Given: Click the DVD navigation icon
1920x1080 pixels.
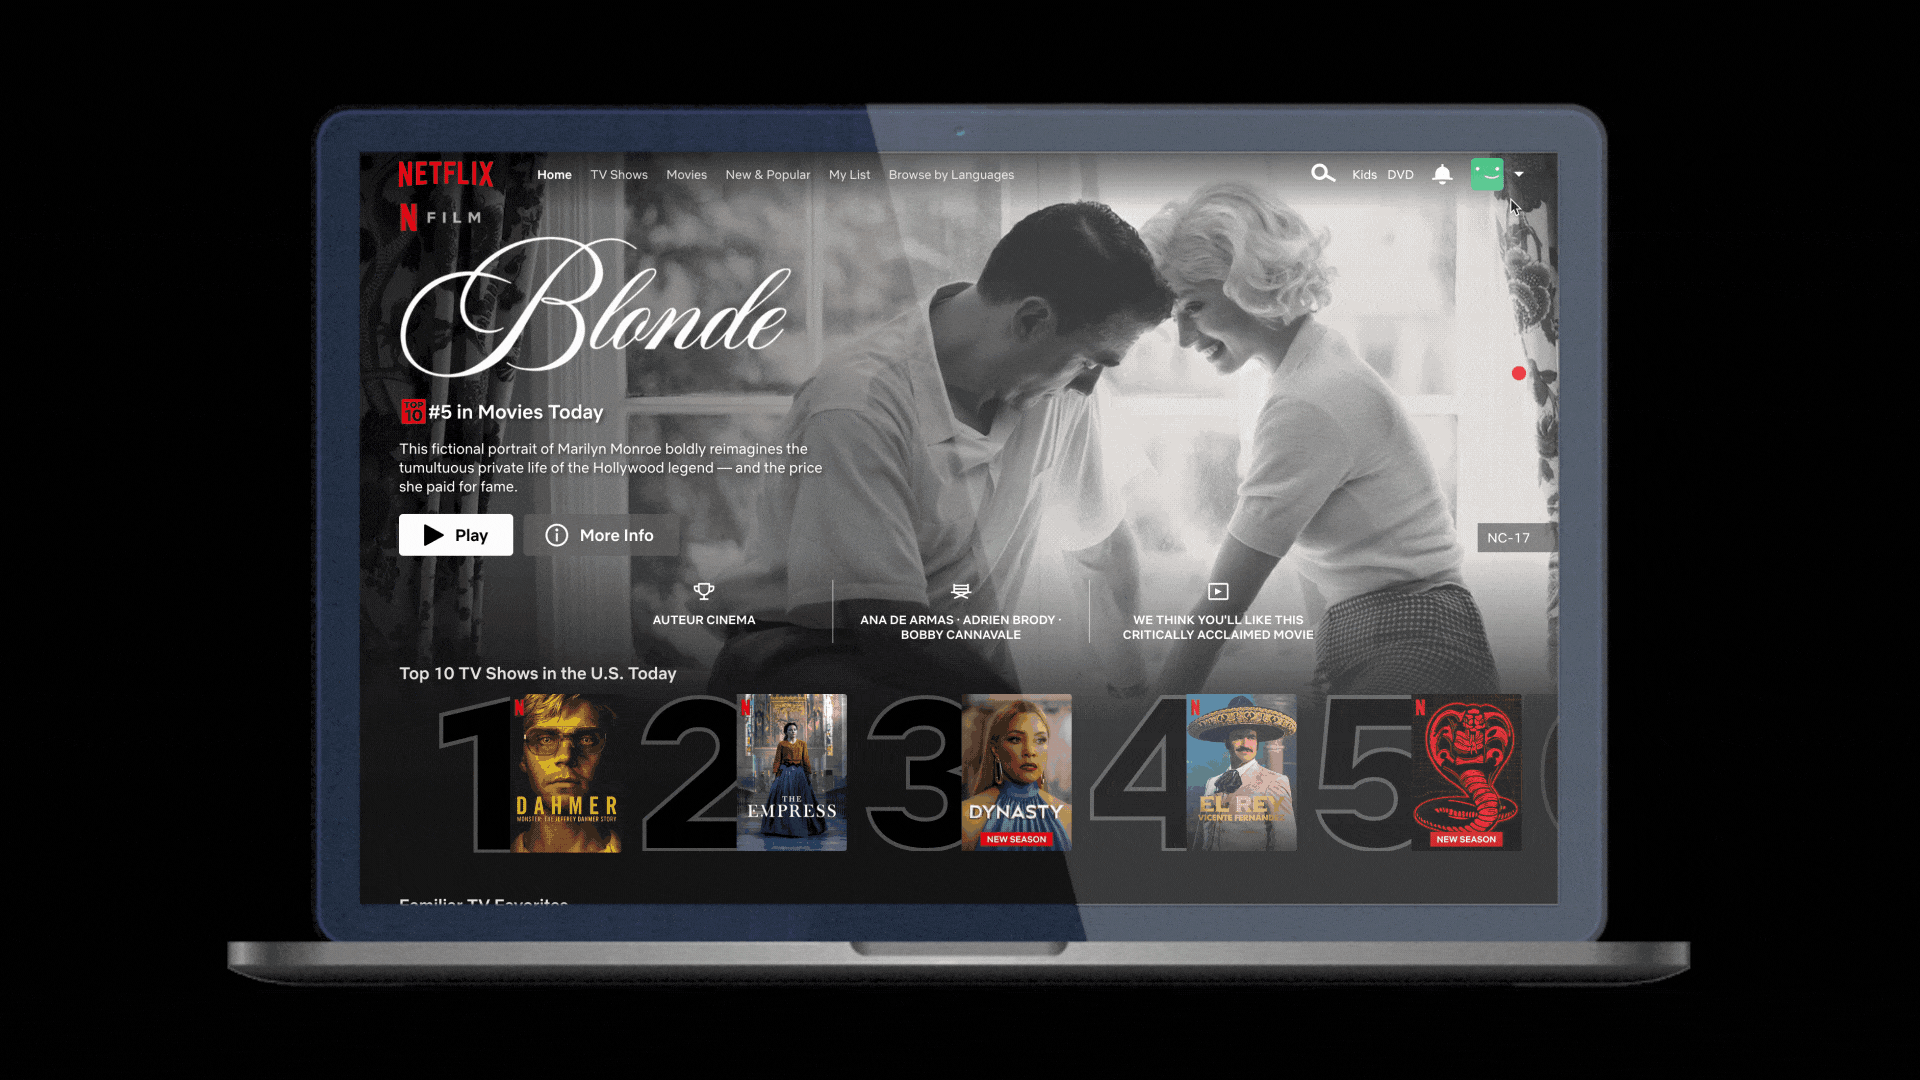Looking at the screenshot, I should pos(1400,173).
